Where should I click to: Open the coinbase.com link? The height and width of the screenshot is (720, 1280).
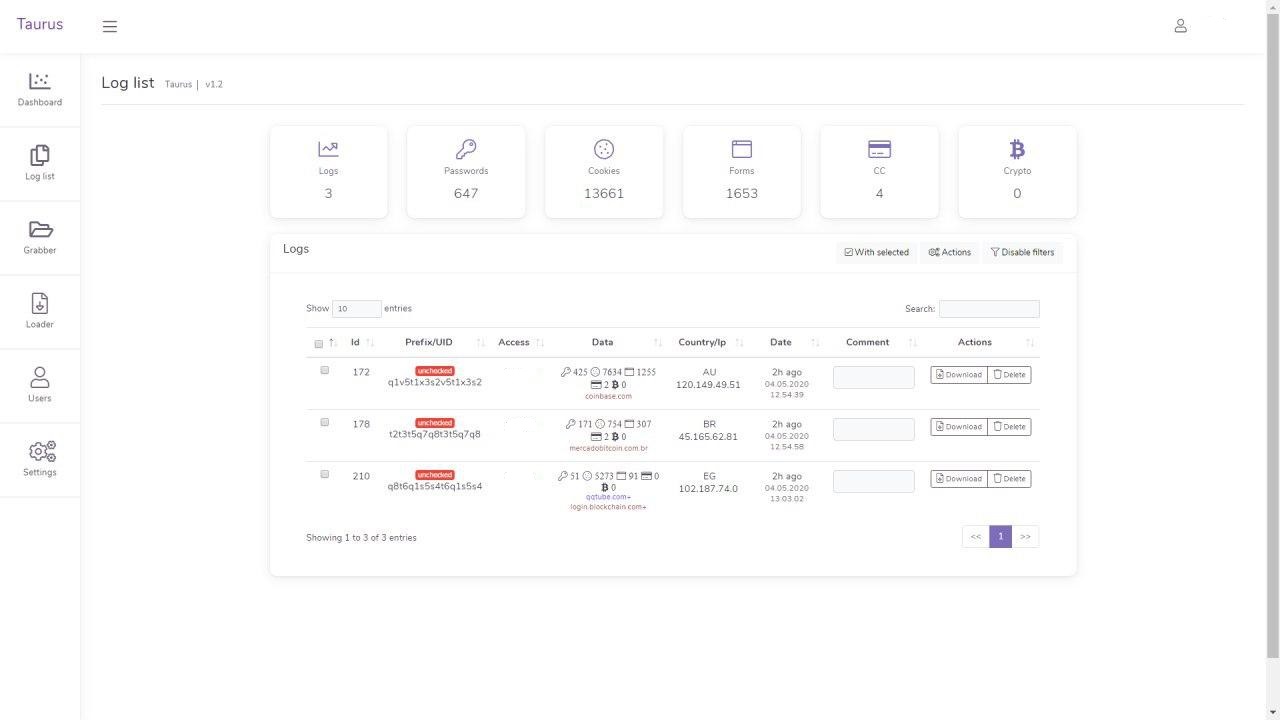[608, 397]
